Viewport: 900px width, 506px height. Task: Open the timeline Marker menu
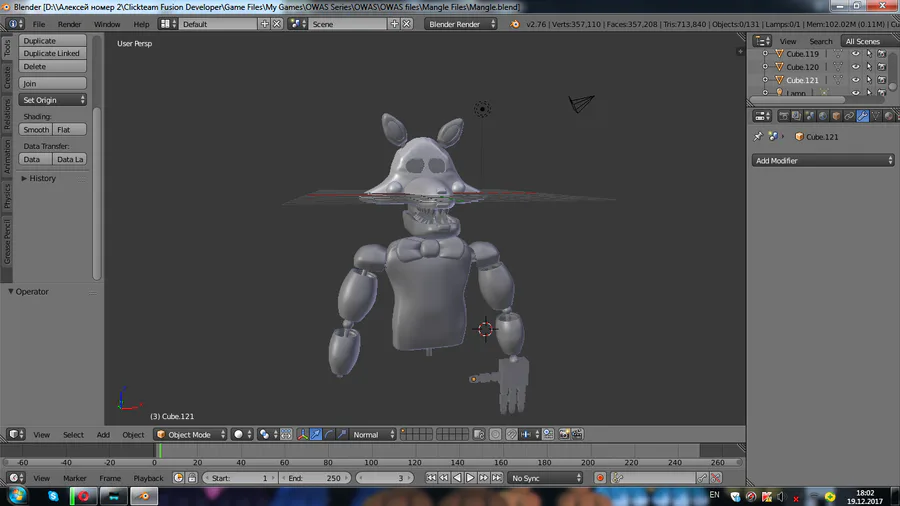(x=75, y=478)
